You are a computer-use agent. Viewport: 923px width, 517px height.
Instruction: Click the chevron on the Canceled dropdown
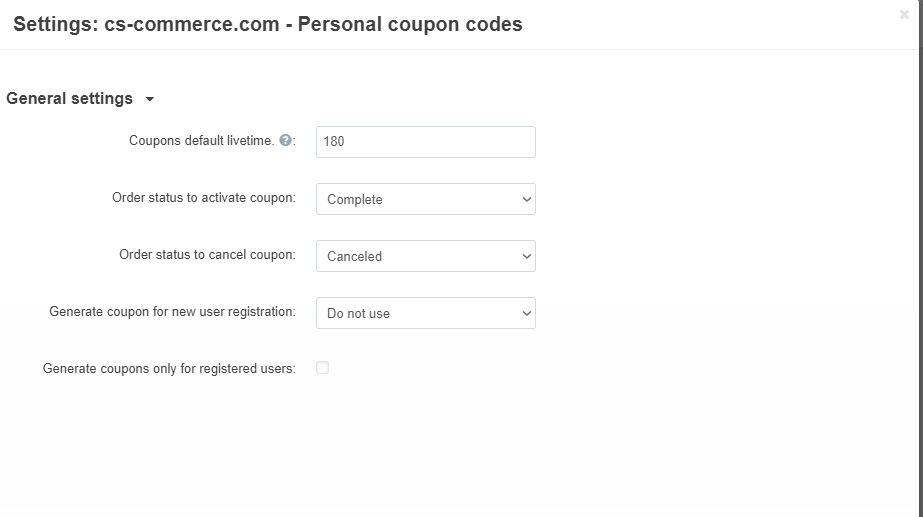pyautogui.click(x=527, y=256)
